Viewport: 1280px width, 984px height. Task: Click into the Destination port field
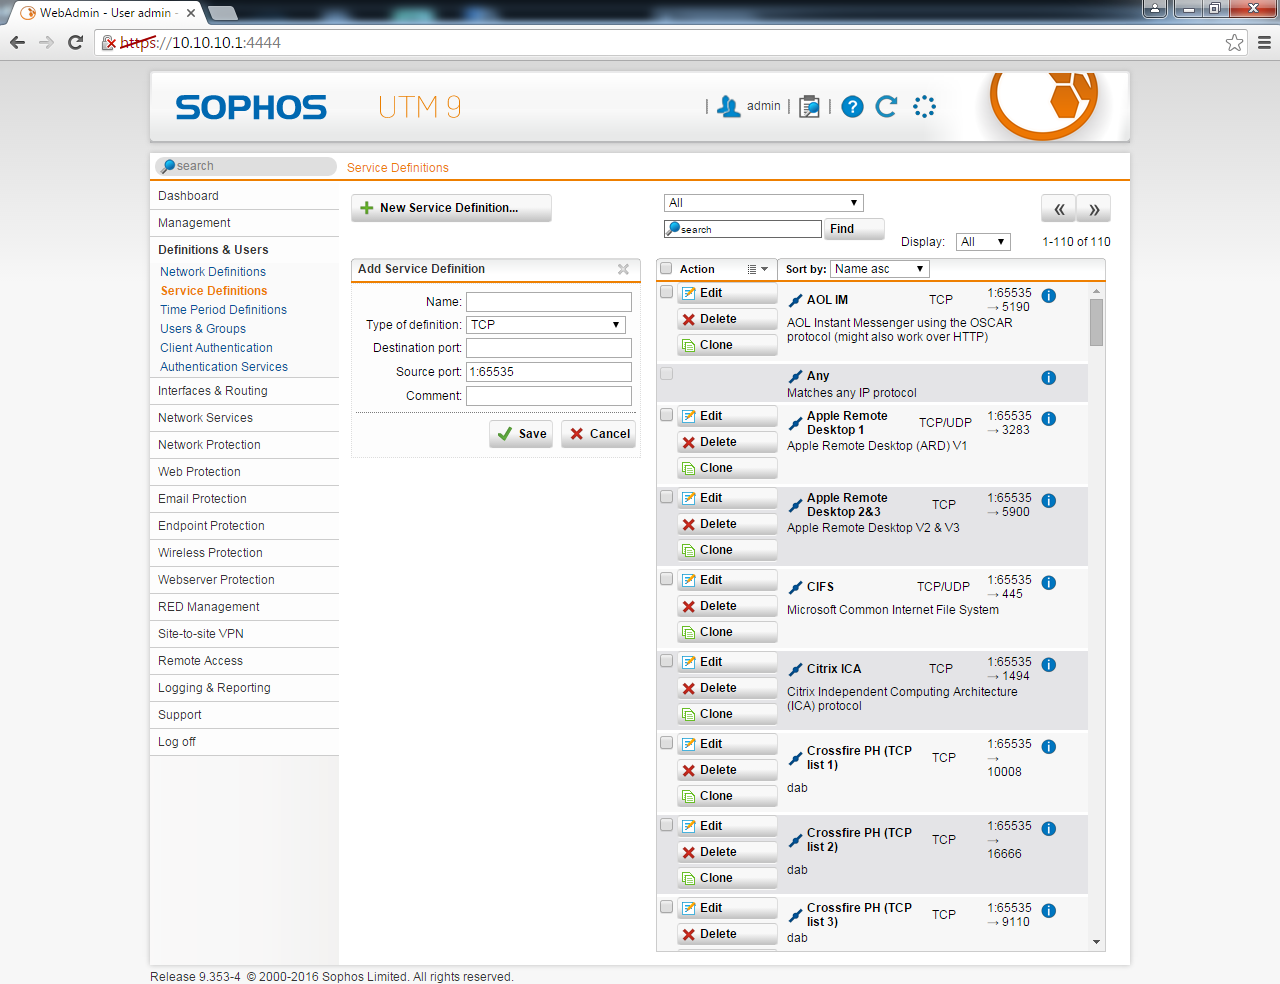click(x=549, y=348)
